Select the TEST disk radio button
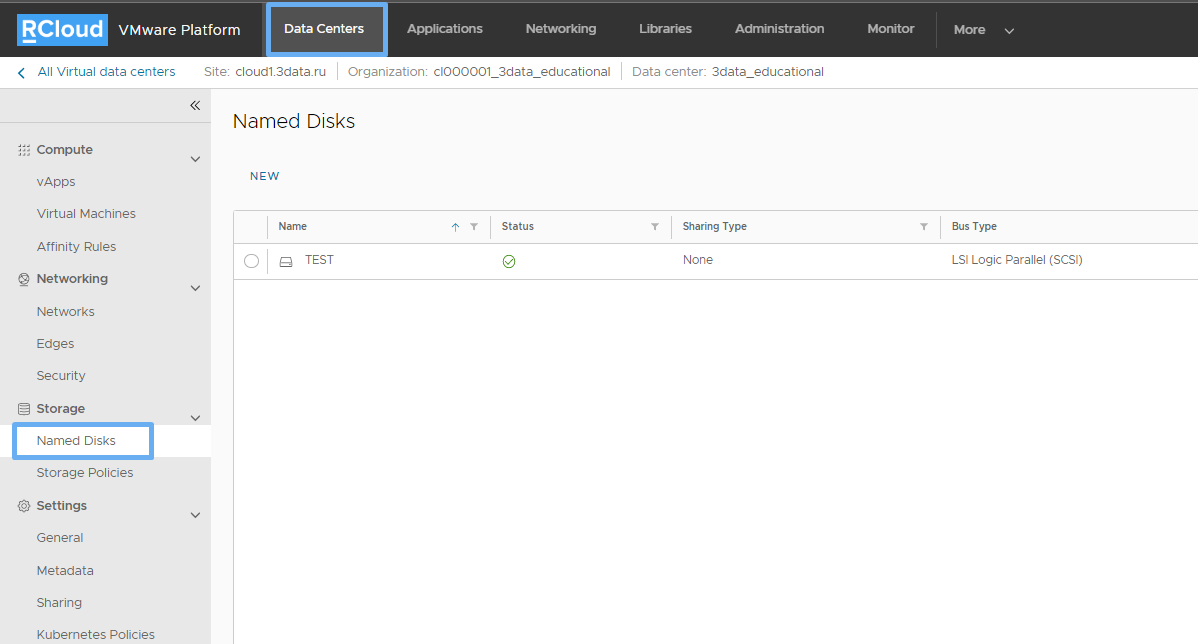Screen dimensions: 1198x644 251,261
